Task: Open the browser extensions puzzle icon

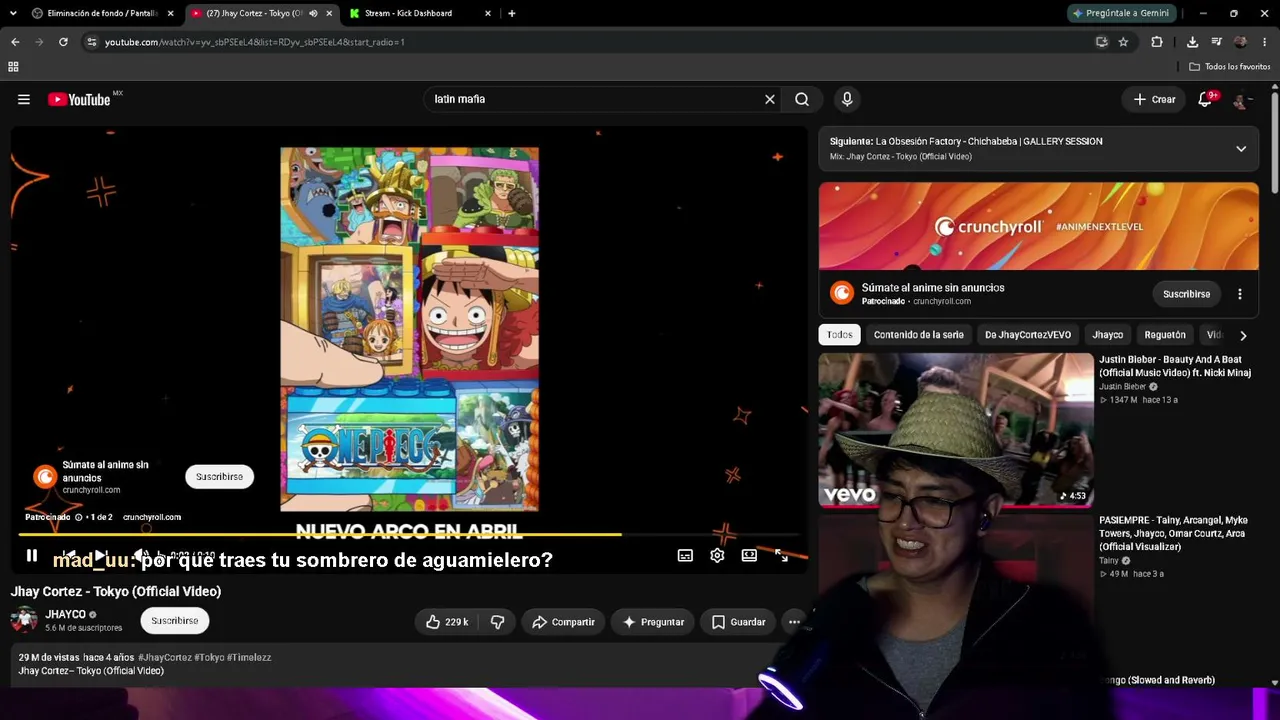Action: [1157, 42]
